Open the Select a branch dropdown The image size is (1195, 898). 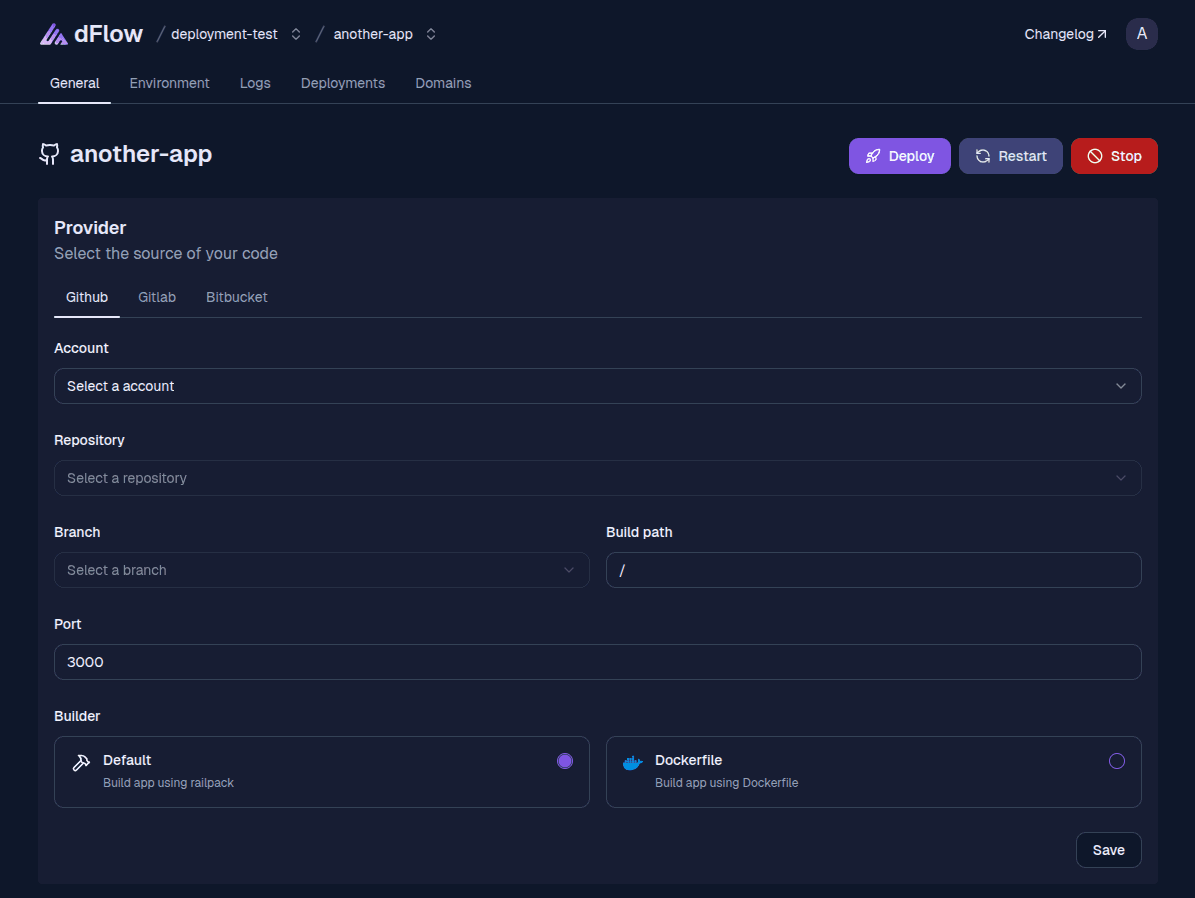click(321, 570)
